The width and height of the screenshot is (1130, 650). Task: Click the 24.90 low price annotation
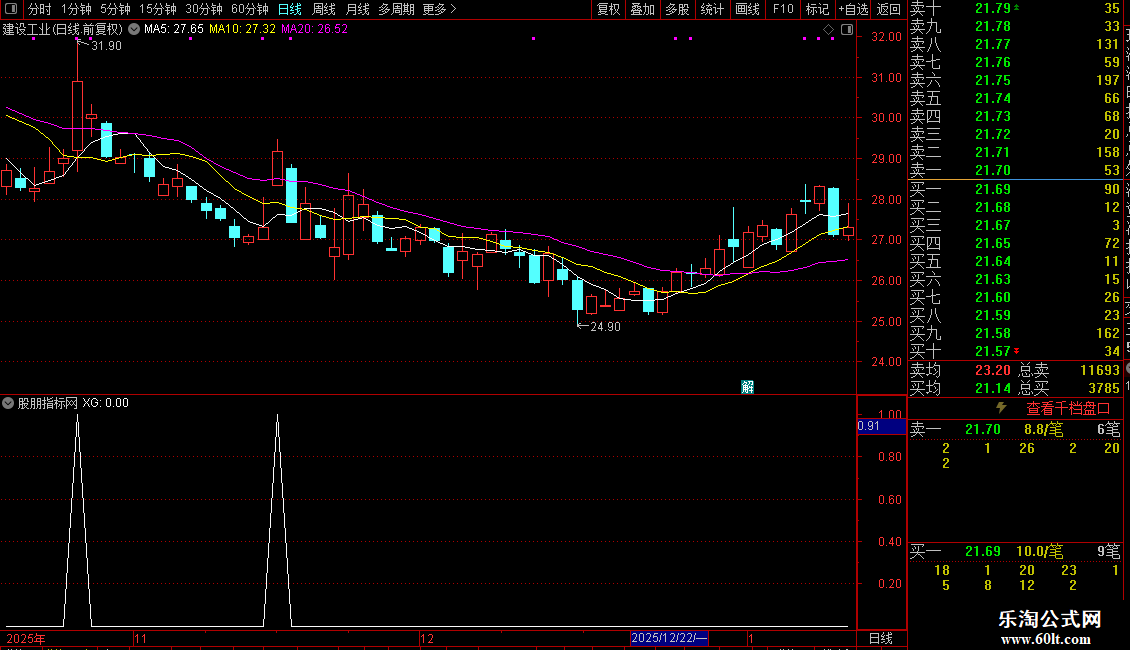(605, 326)
